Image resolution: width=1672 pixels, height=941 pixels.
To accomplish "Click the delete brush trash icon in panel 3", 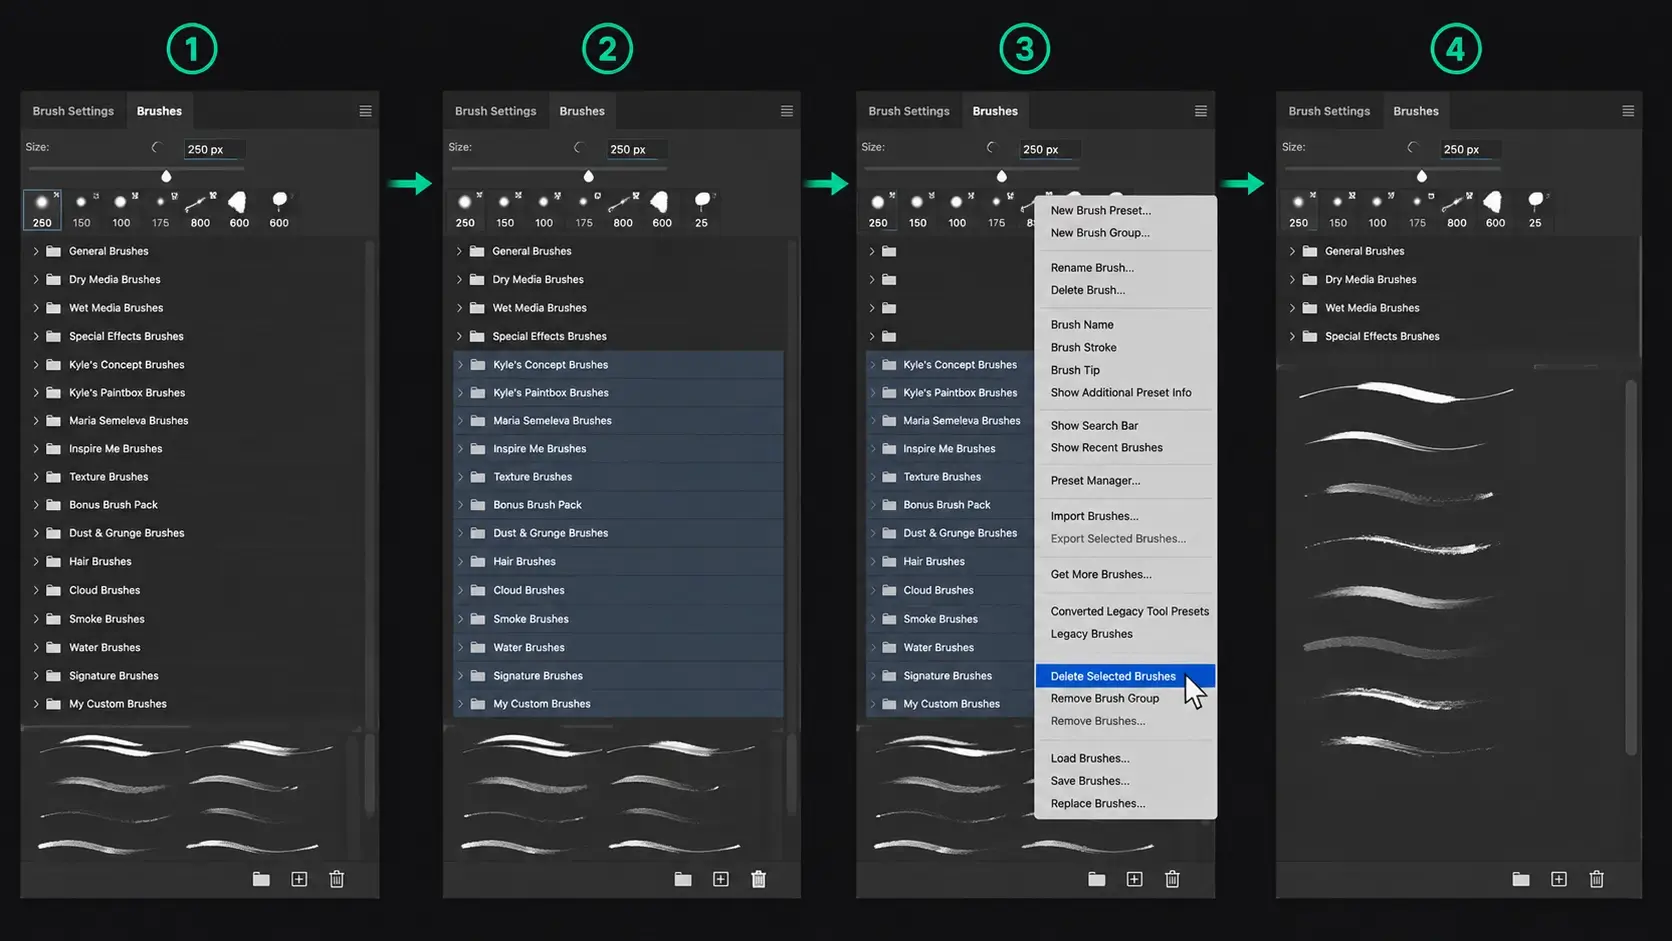I will pyautogui.click(x=1172, y=879).
